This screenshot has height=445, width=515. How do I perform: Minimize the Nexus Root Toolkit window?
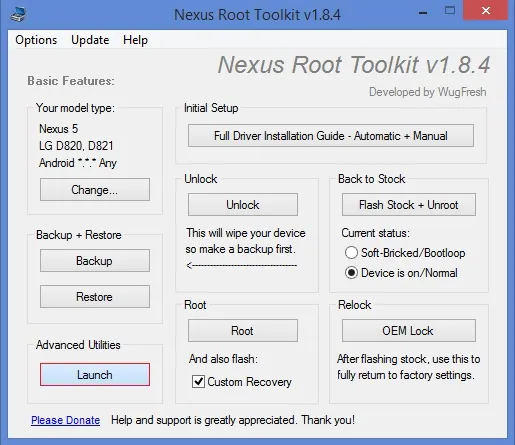pos(423,13)
